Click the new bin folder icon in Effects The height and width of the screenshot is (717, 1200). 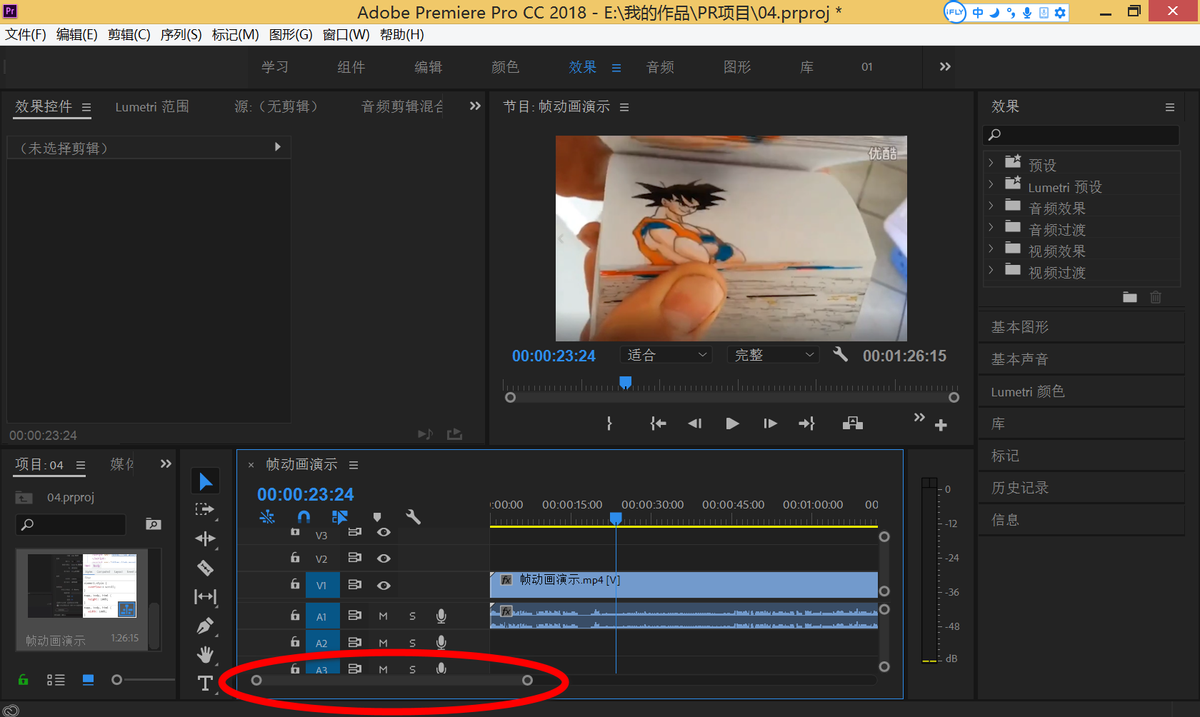click(1130, 297)
